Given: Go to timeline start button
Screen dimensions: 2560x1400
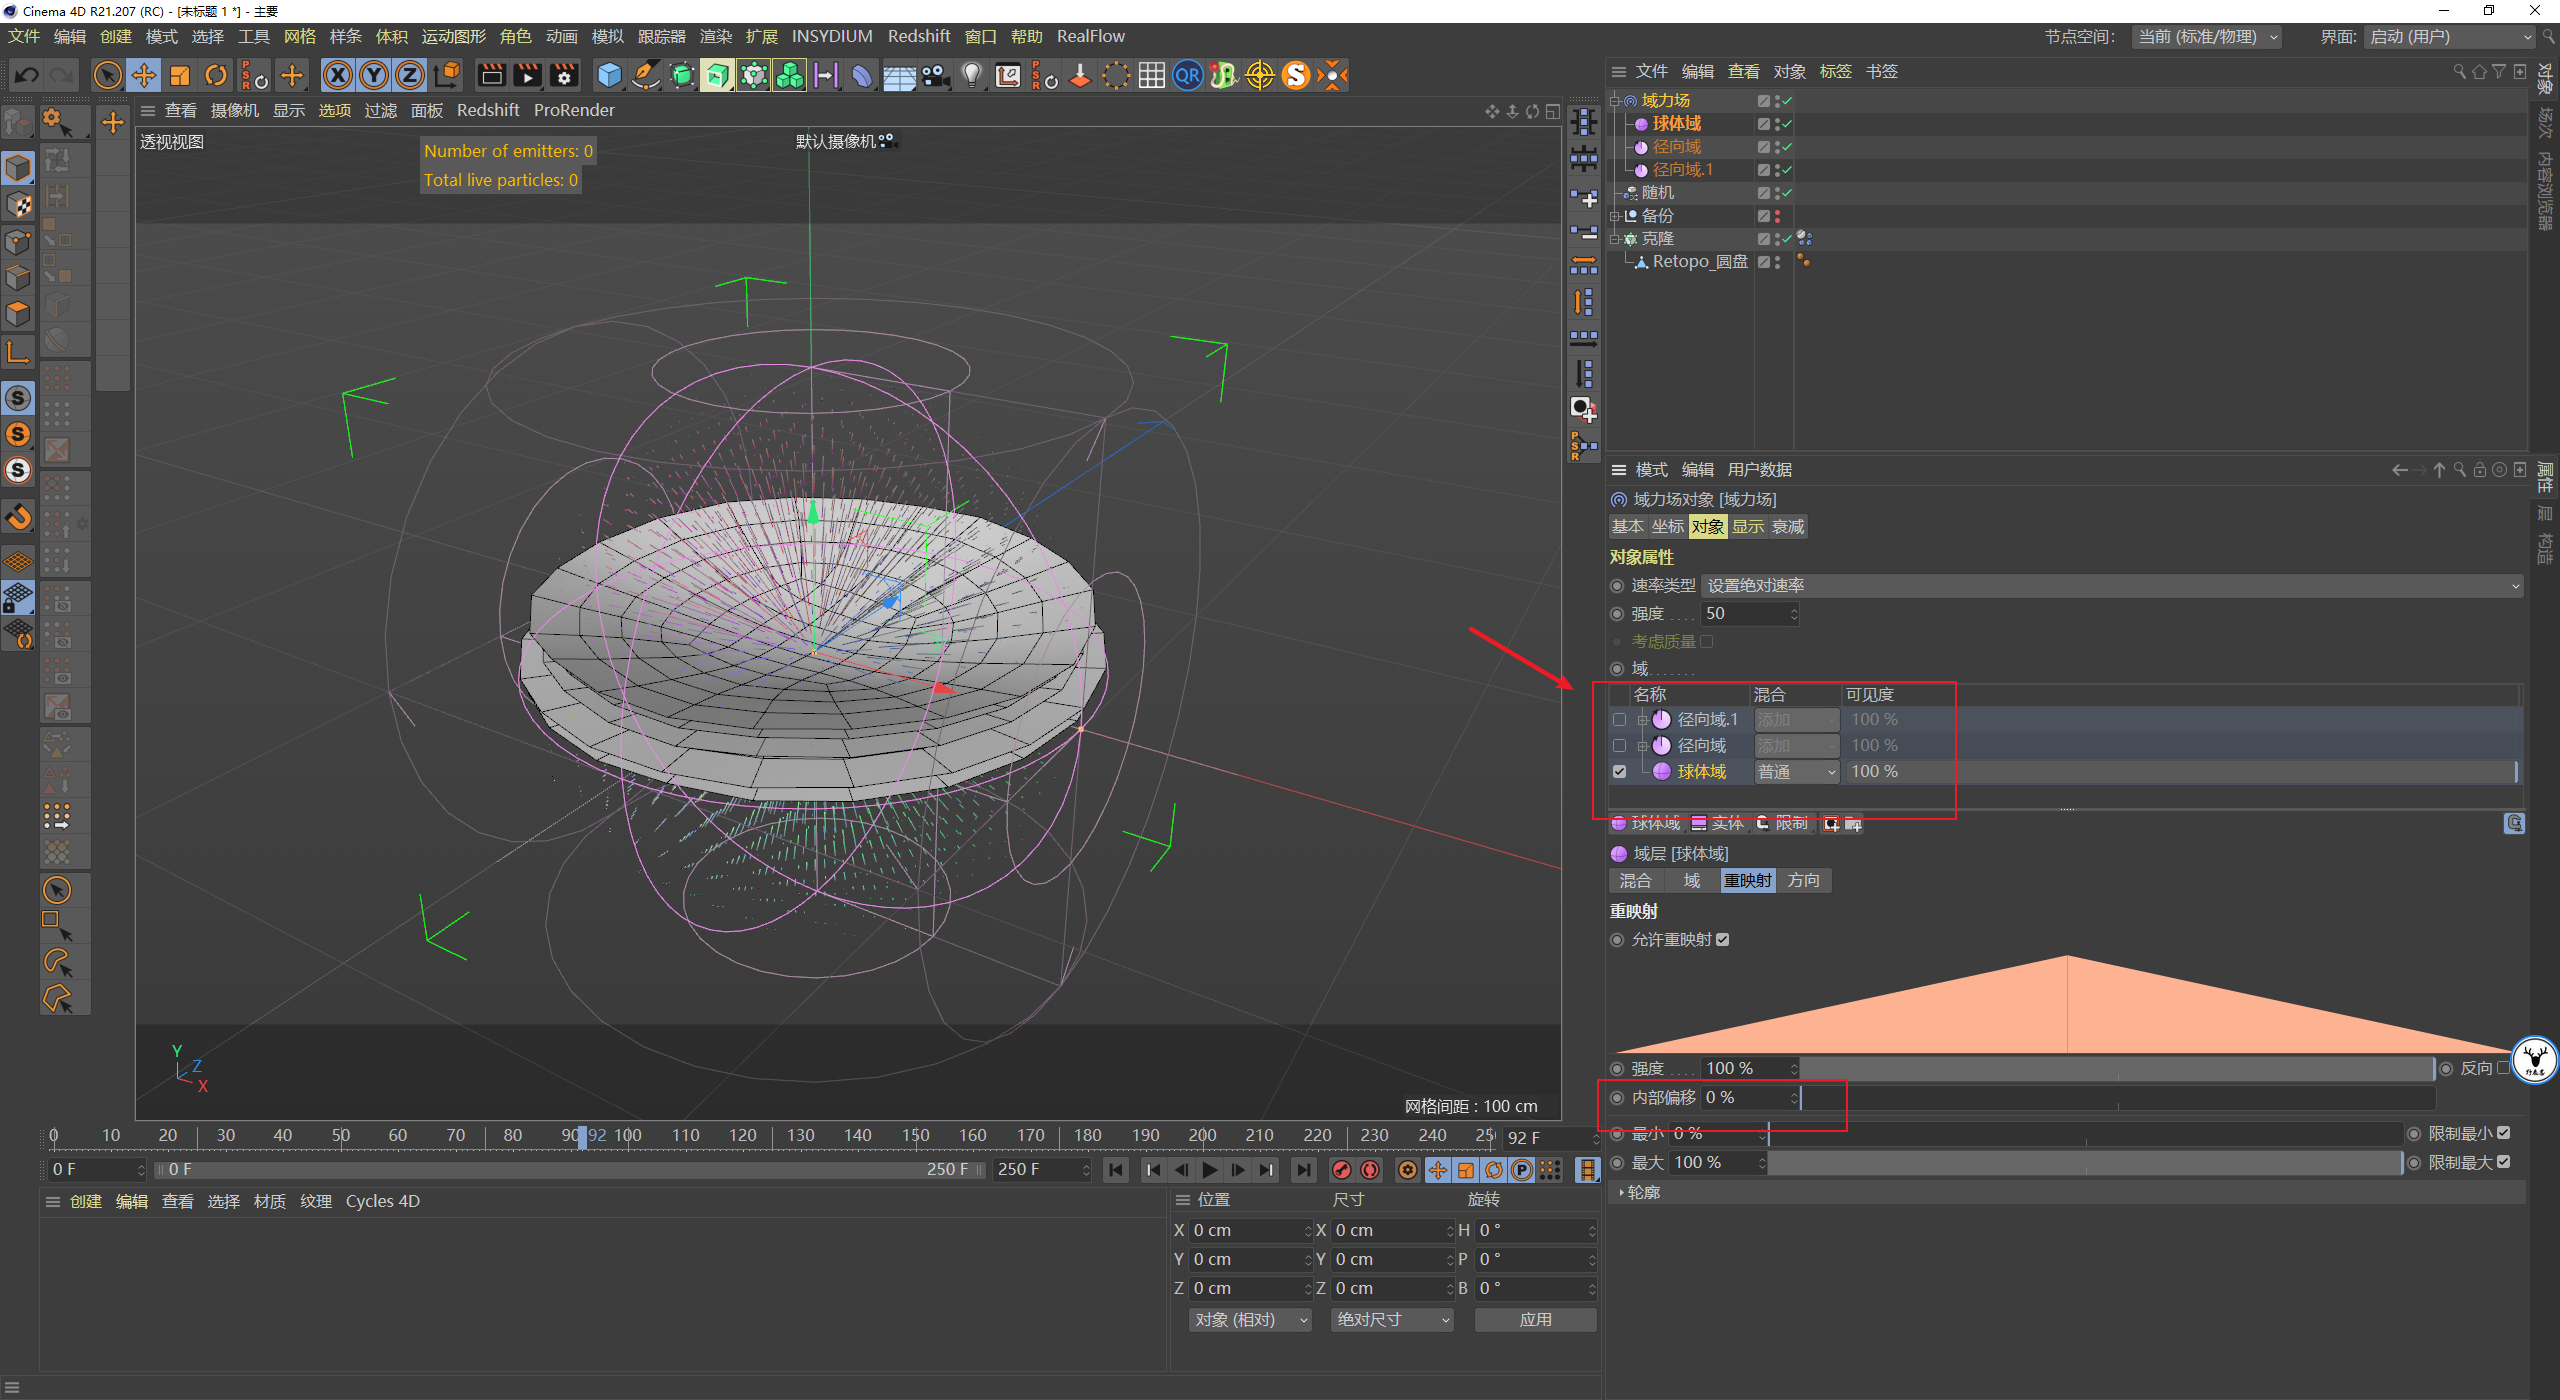Looking at the screenshot, I should click(1116, 1170).
